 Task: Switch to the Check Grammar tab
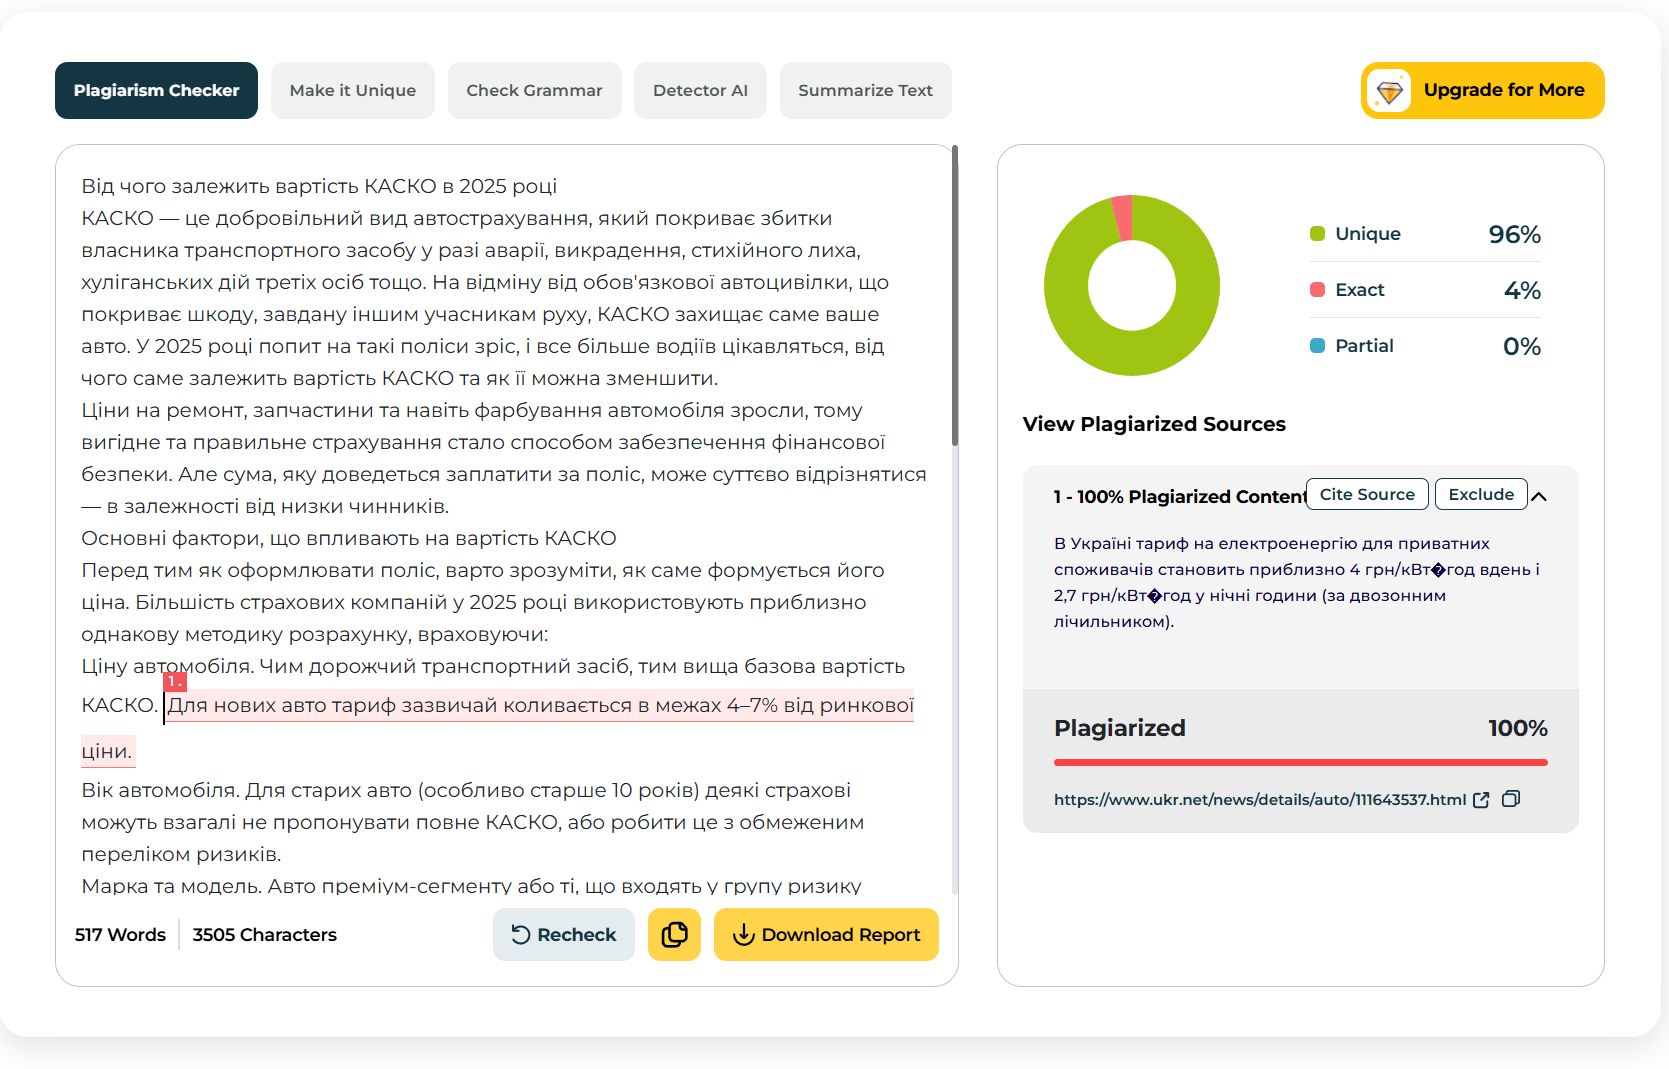(x=534, y=90)
